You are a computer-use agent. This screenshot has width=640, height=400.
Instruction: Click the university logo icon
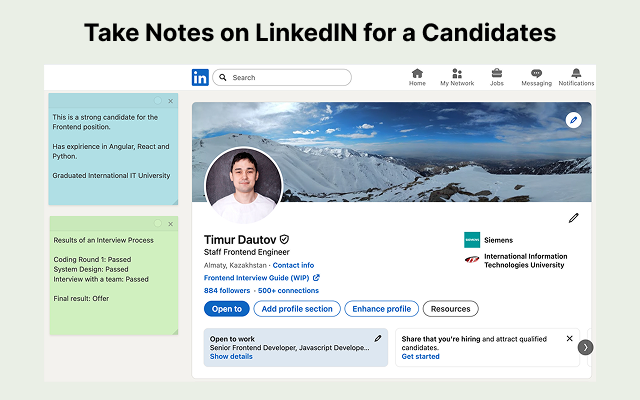click(472, 260)
